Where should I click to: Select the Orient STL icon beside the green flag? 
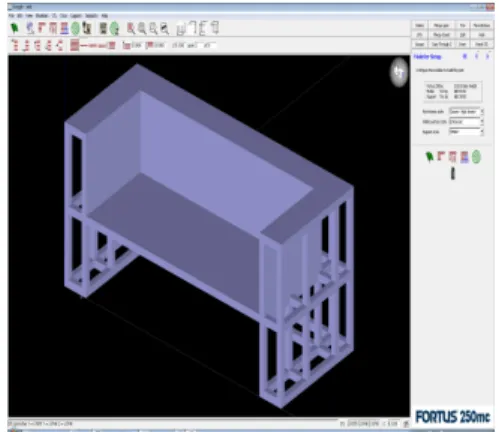(31, 28)
